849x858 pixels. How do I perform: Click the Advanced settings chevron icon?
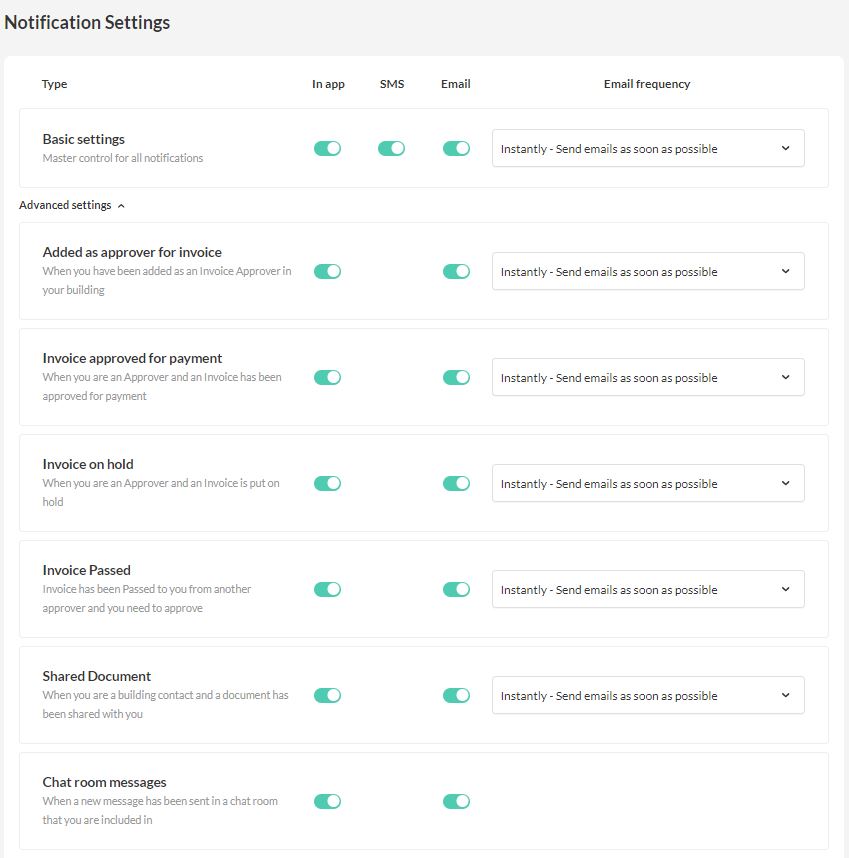pos(121,206)
